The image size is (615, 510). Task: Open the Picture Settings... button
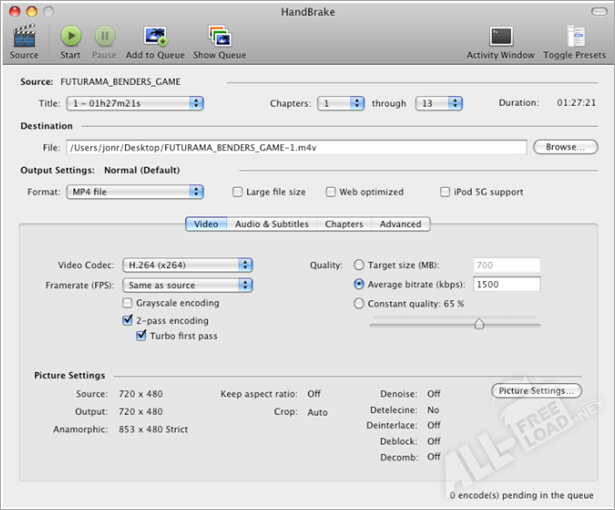537,390
